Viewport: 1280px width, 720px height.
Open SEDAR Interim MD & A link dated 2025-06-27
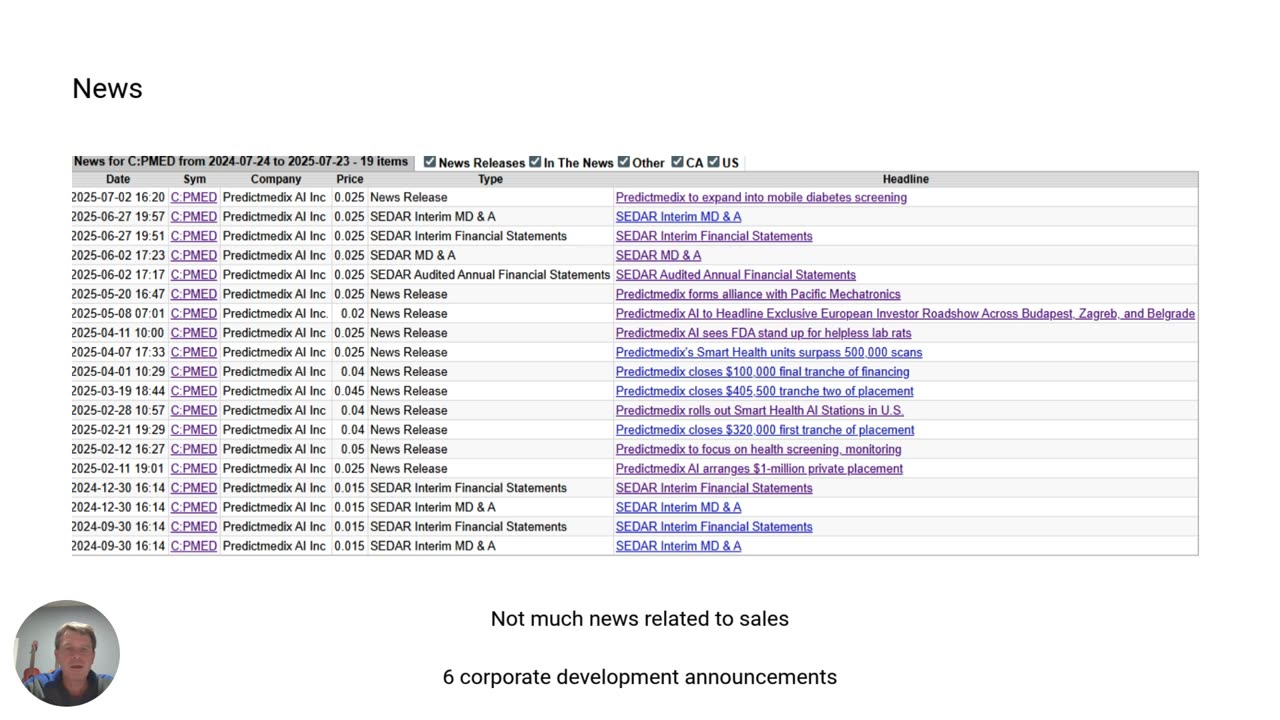678,216
